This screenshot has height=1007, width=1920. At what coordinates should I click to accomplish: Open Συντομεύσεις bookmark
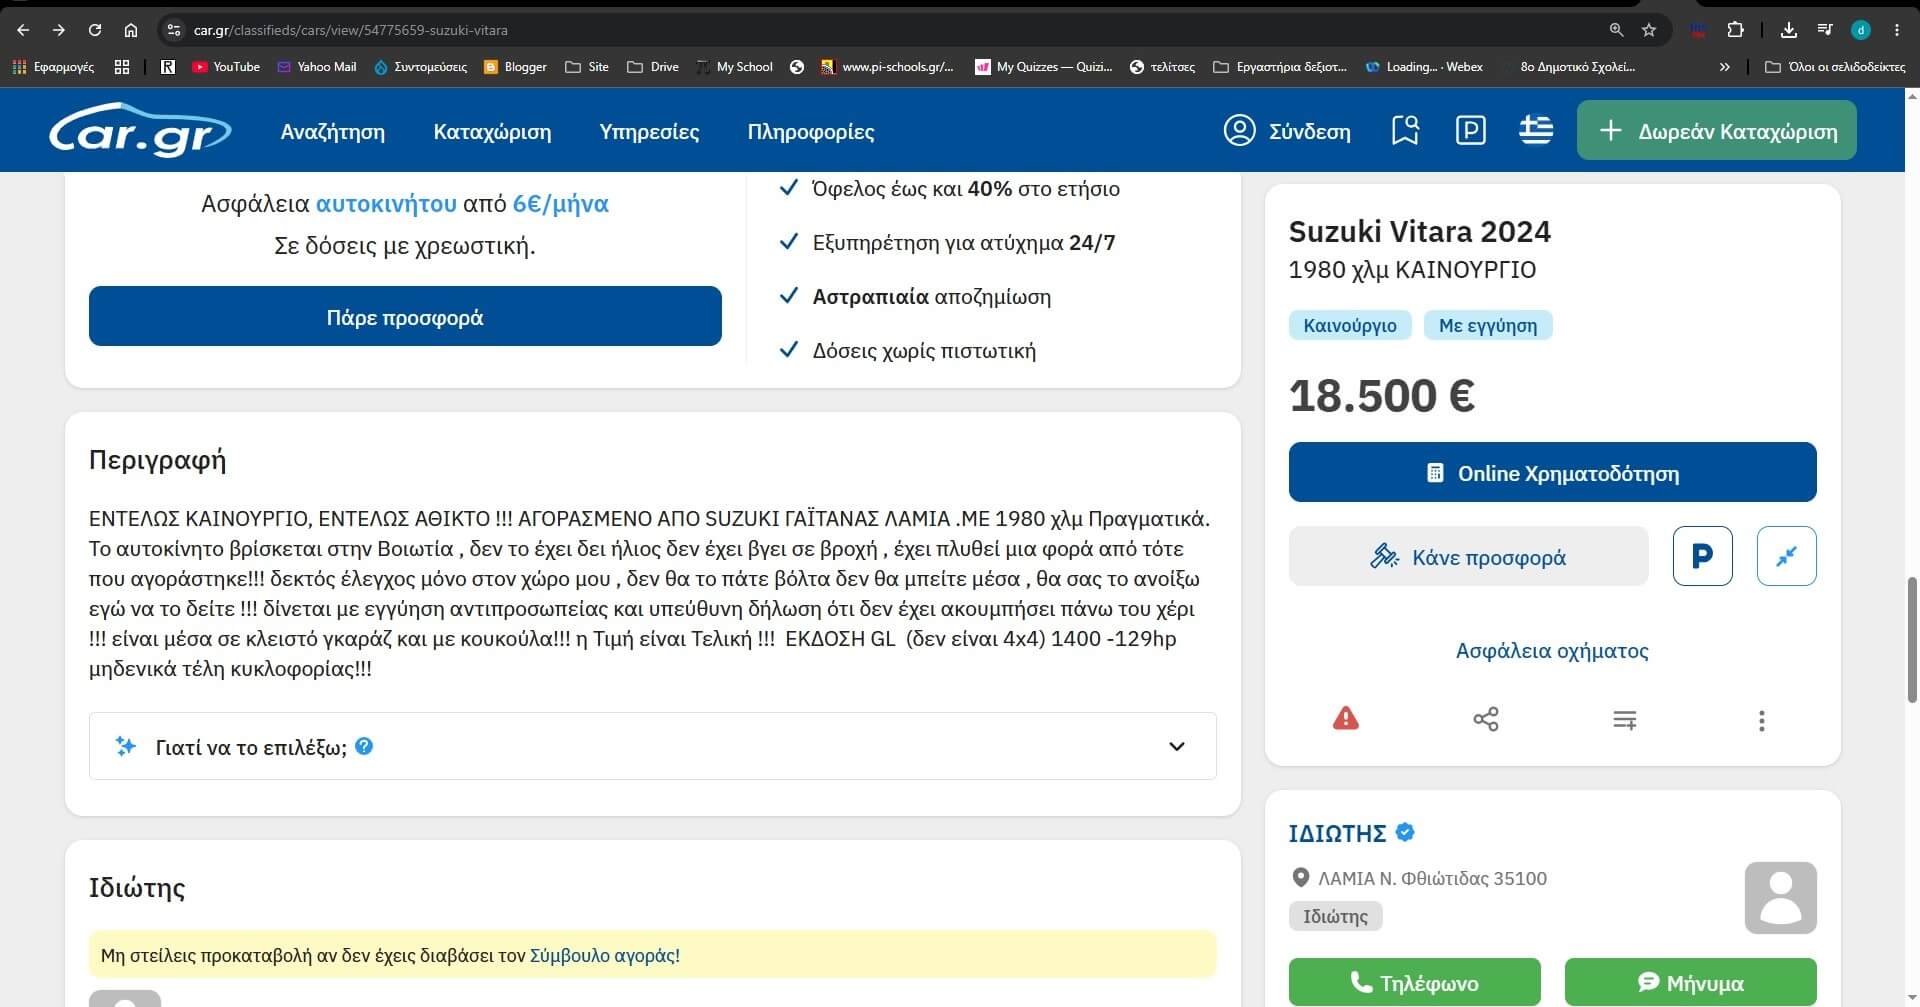tap(420, 67)
